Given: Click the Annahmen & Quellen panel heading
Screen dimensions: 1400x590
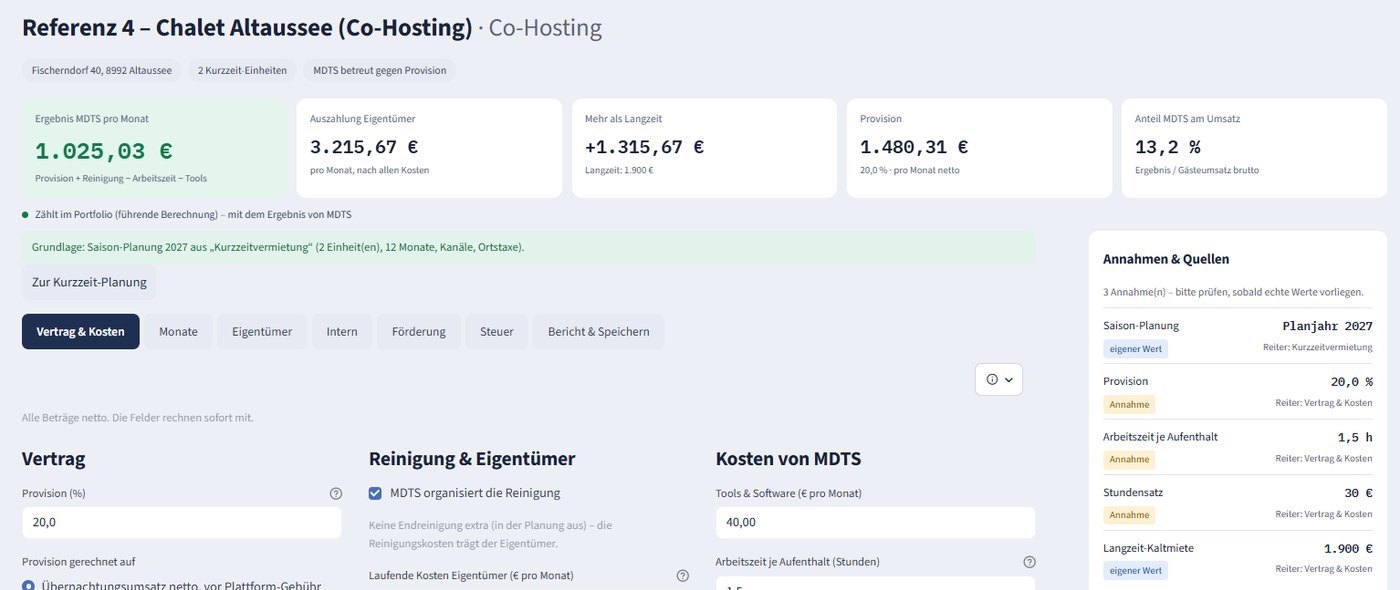Looking at the screenshot, I should point(1166,259).
